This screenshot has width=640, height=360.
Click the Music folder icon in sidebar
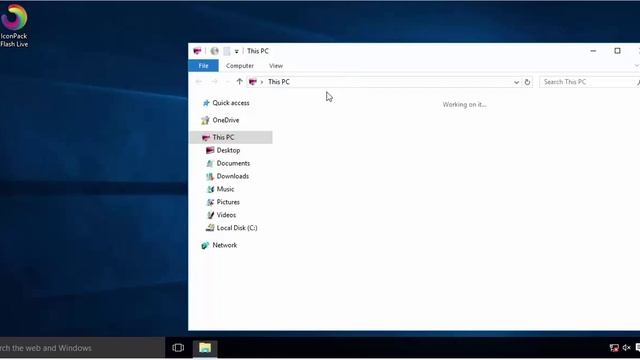point(210,189)
